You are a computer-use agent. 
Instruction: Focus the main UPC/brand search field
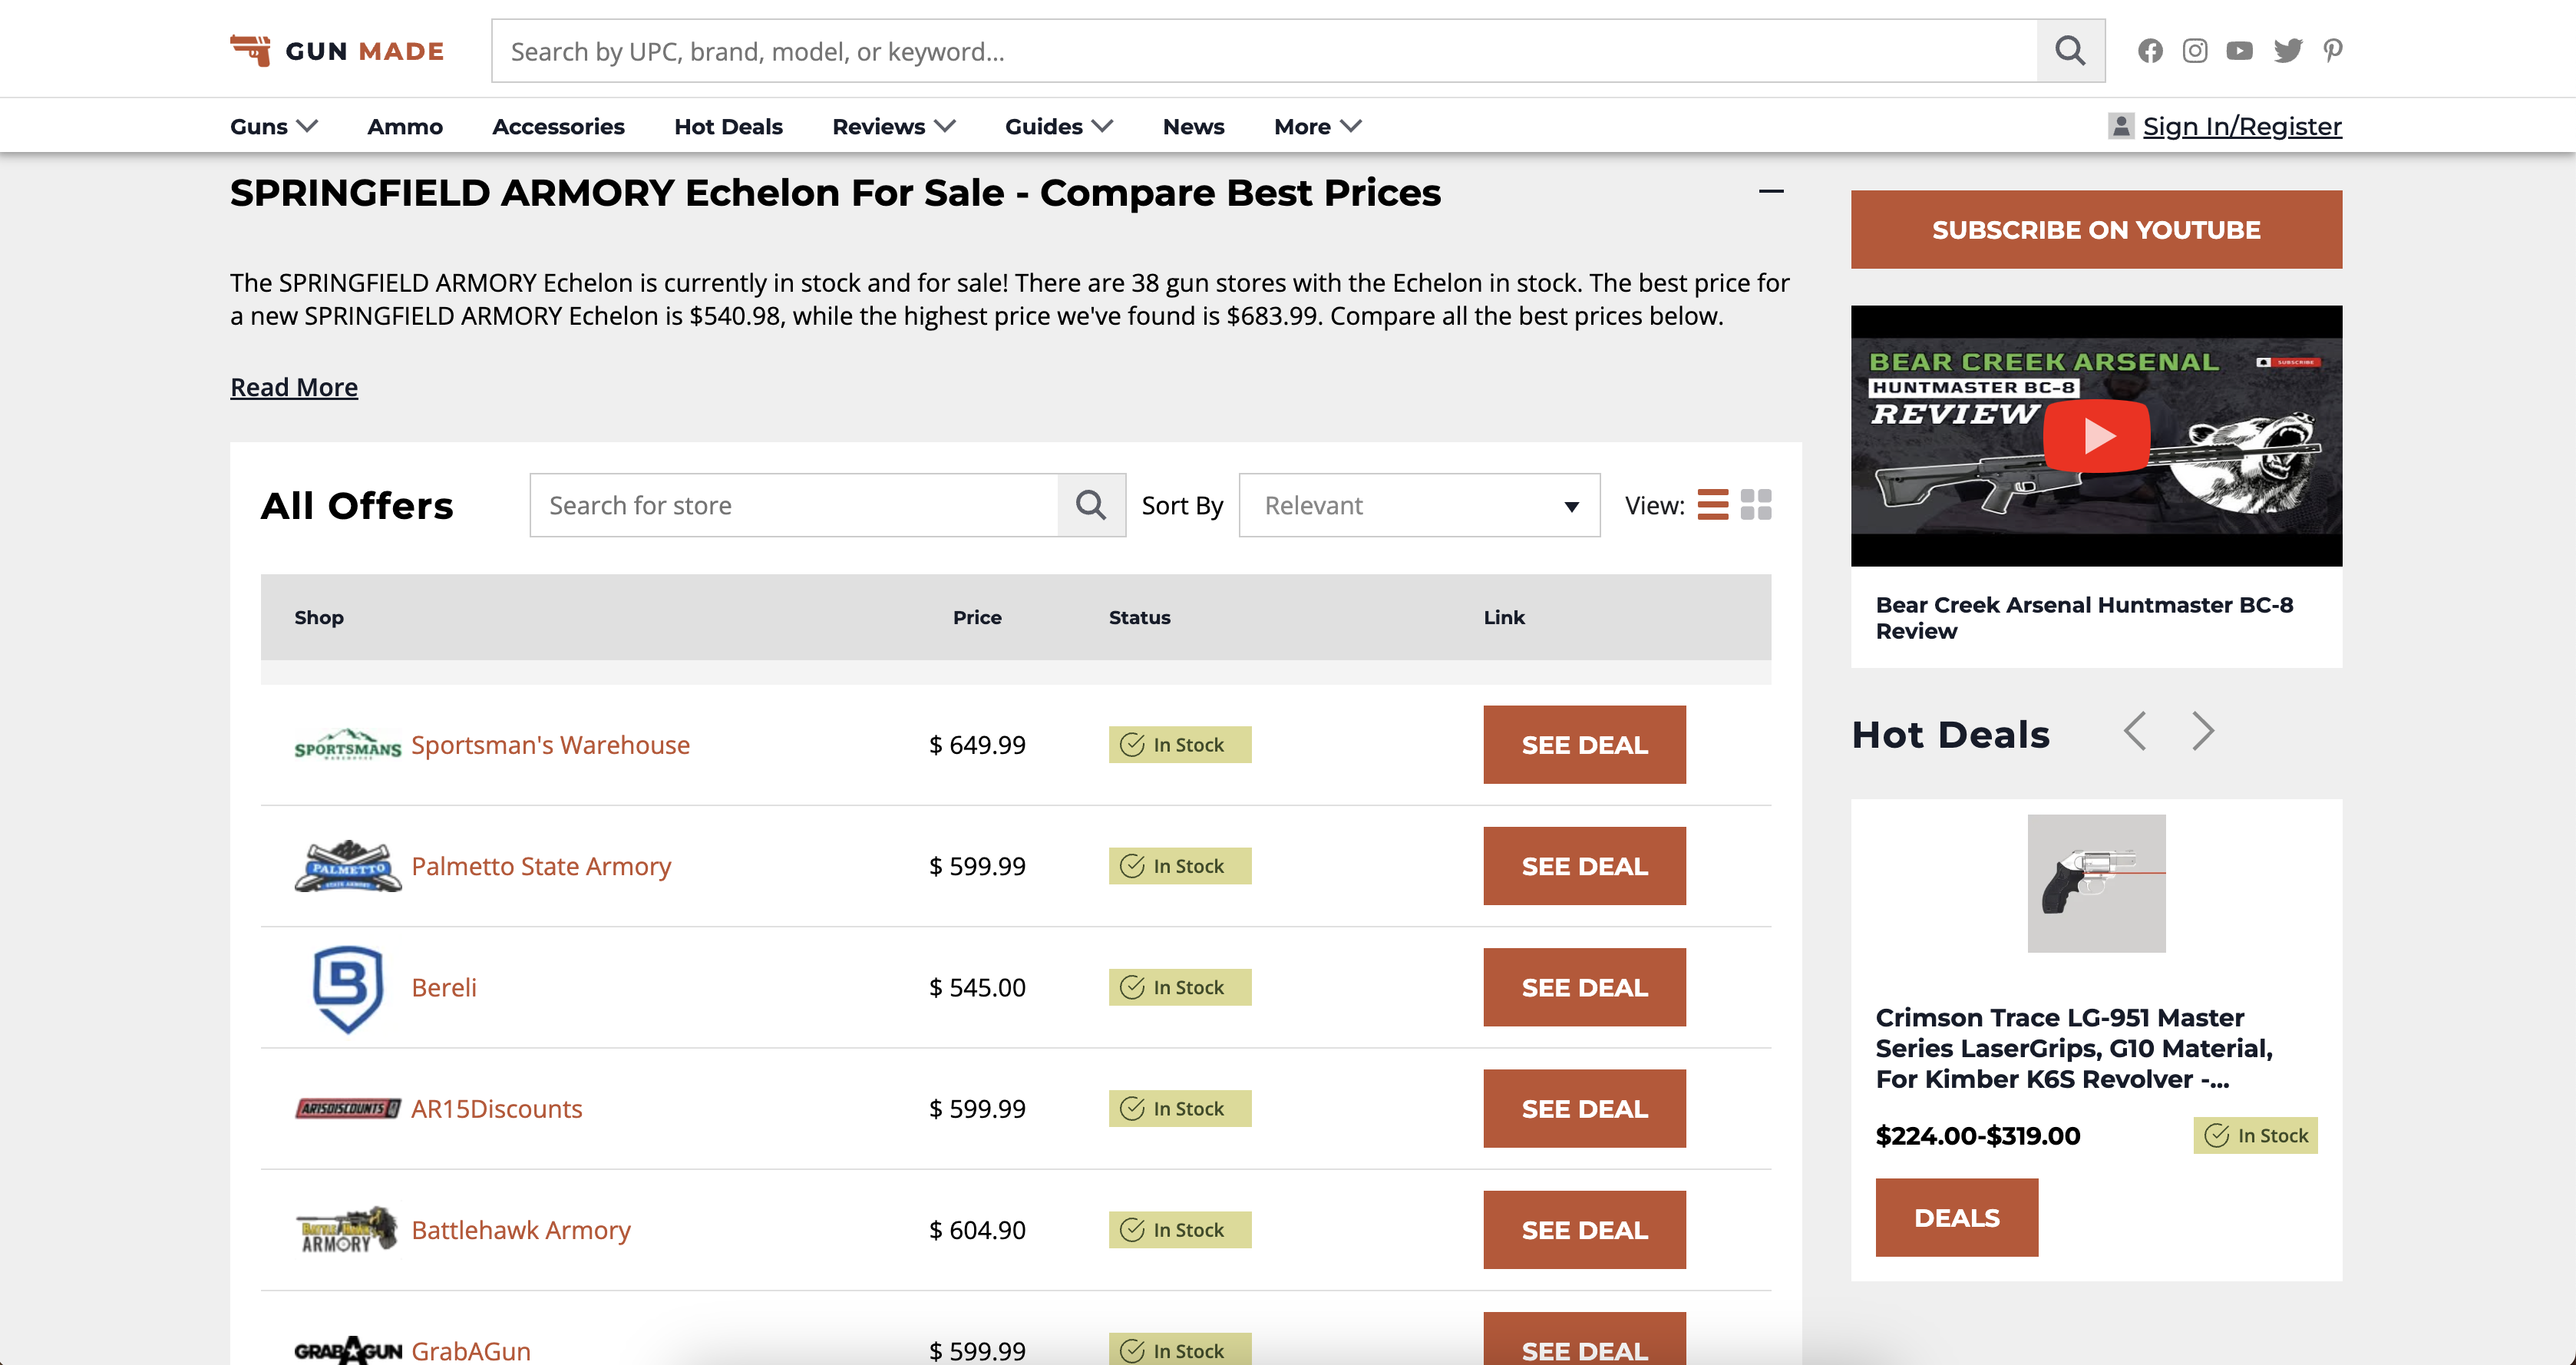(1264, 51)
